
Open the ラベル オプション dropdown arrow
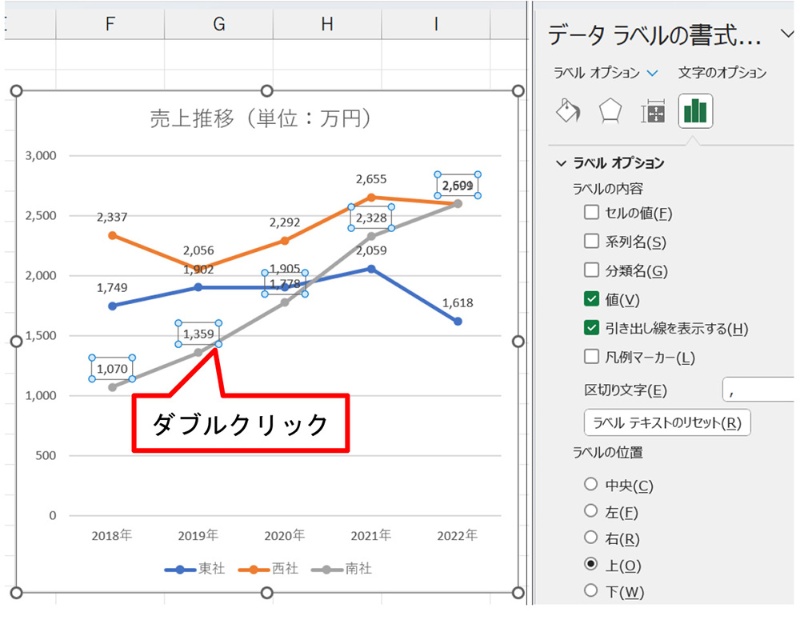click(653, 73)
